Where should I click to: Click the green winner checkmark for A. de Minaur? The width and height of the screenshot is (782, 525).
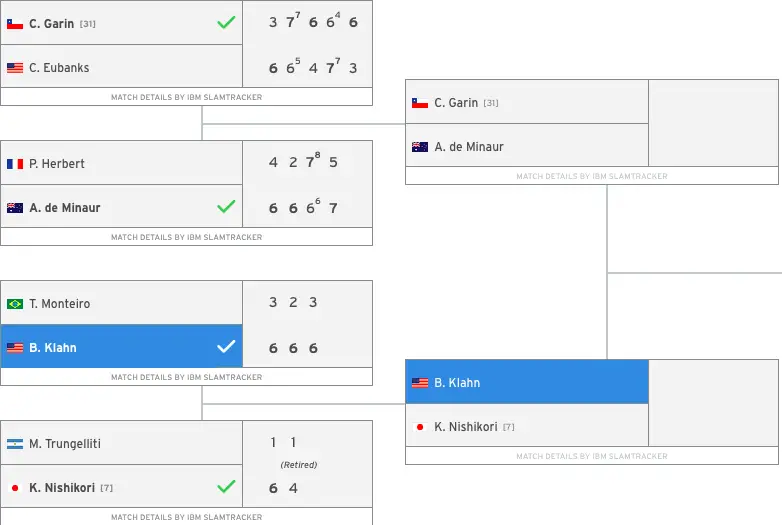tap(226, 206)
